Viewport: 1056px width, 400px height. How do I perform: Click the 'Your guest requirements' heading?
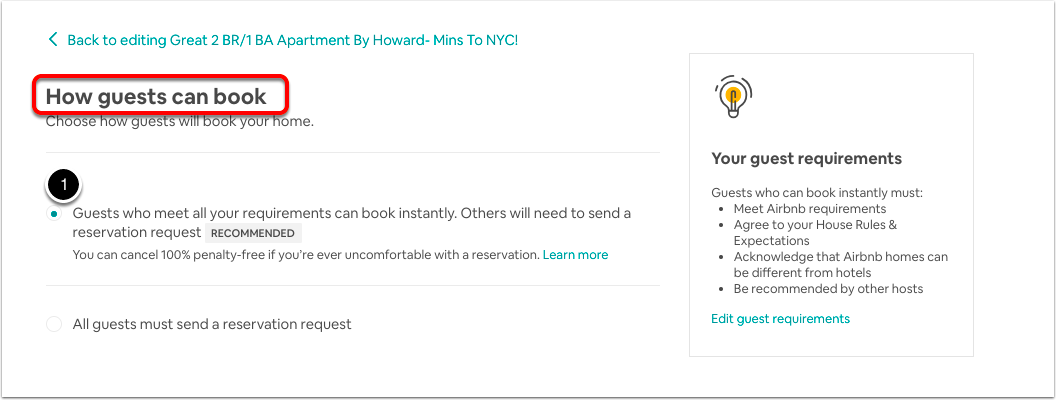[x=806, y=159]
